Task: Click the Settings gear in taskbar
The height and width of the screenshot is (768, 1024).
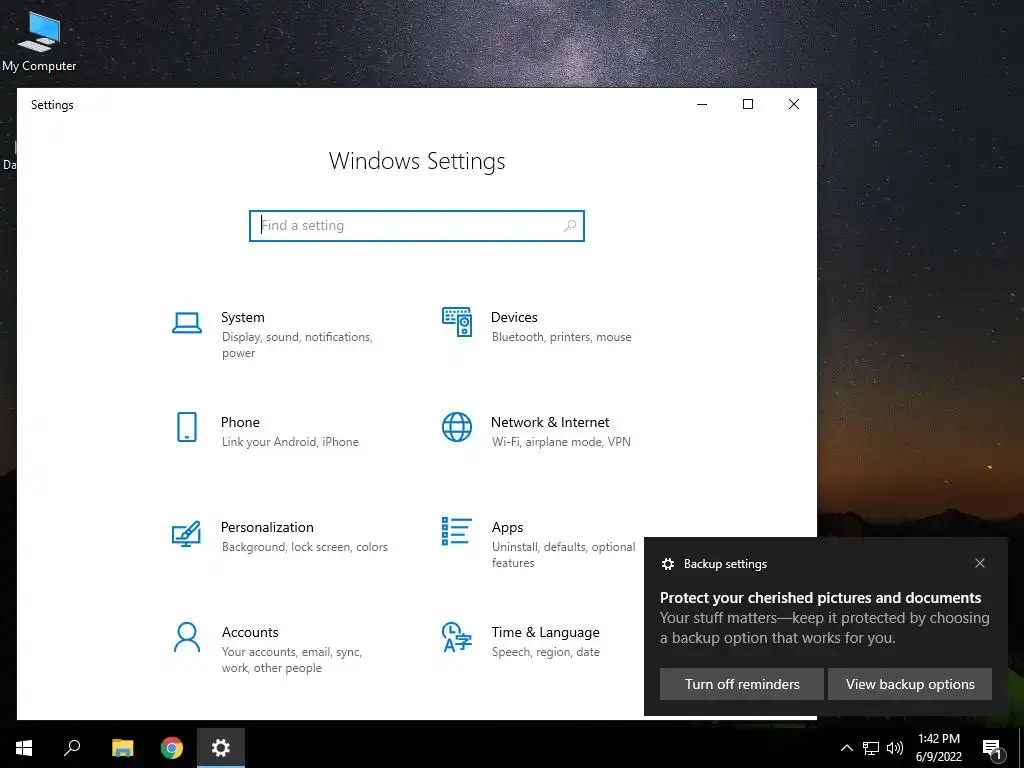Action: tap(221, 748)
